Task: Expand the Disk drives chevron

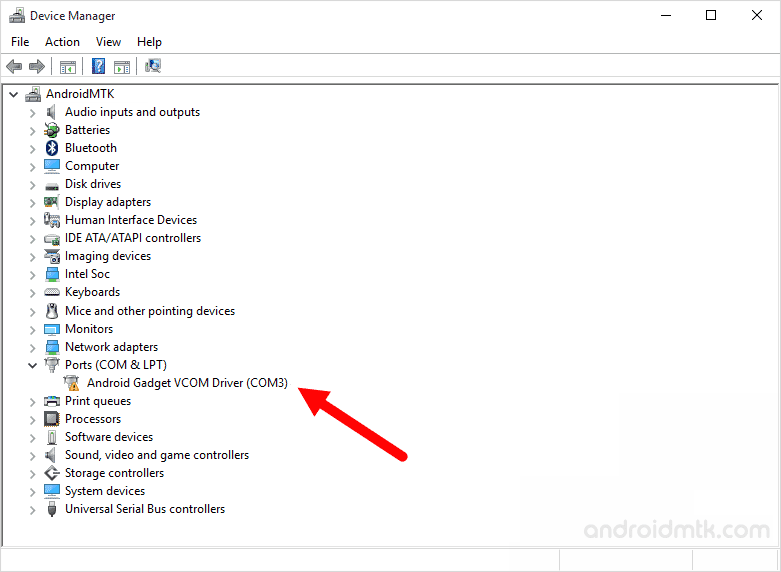Action: coord(32,185)
